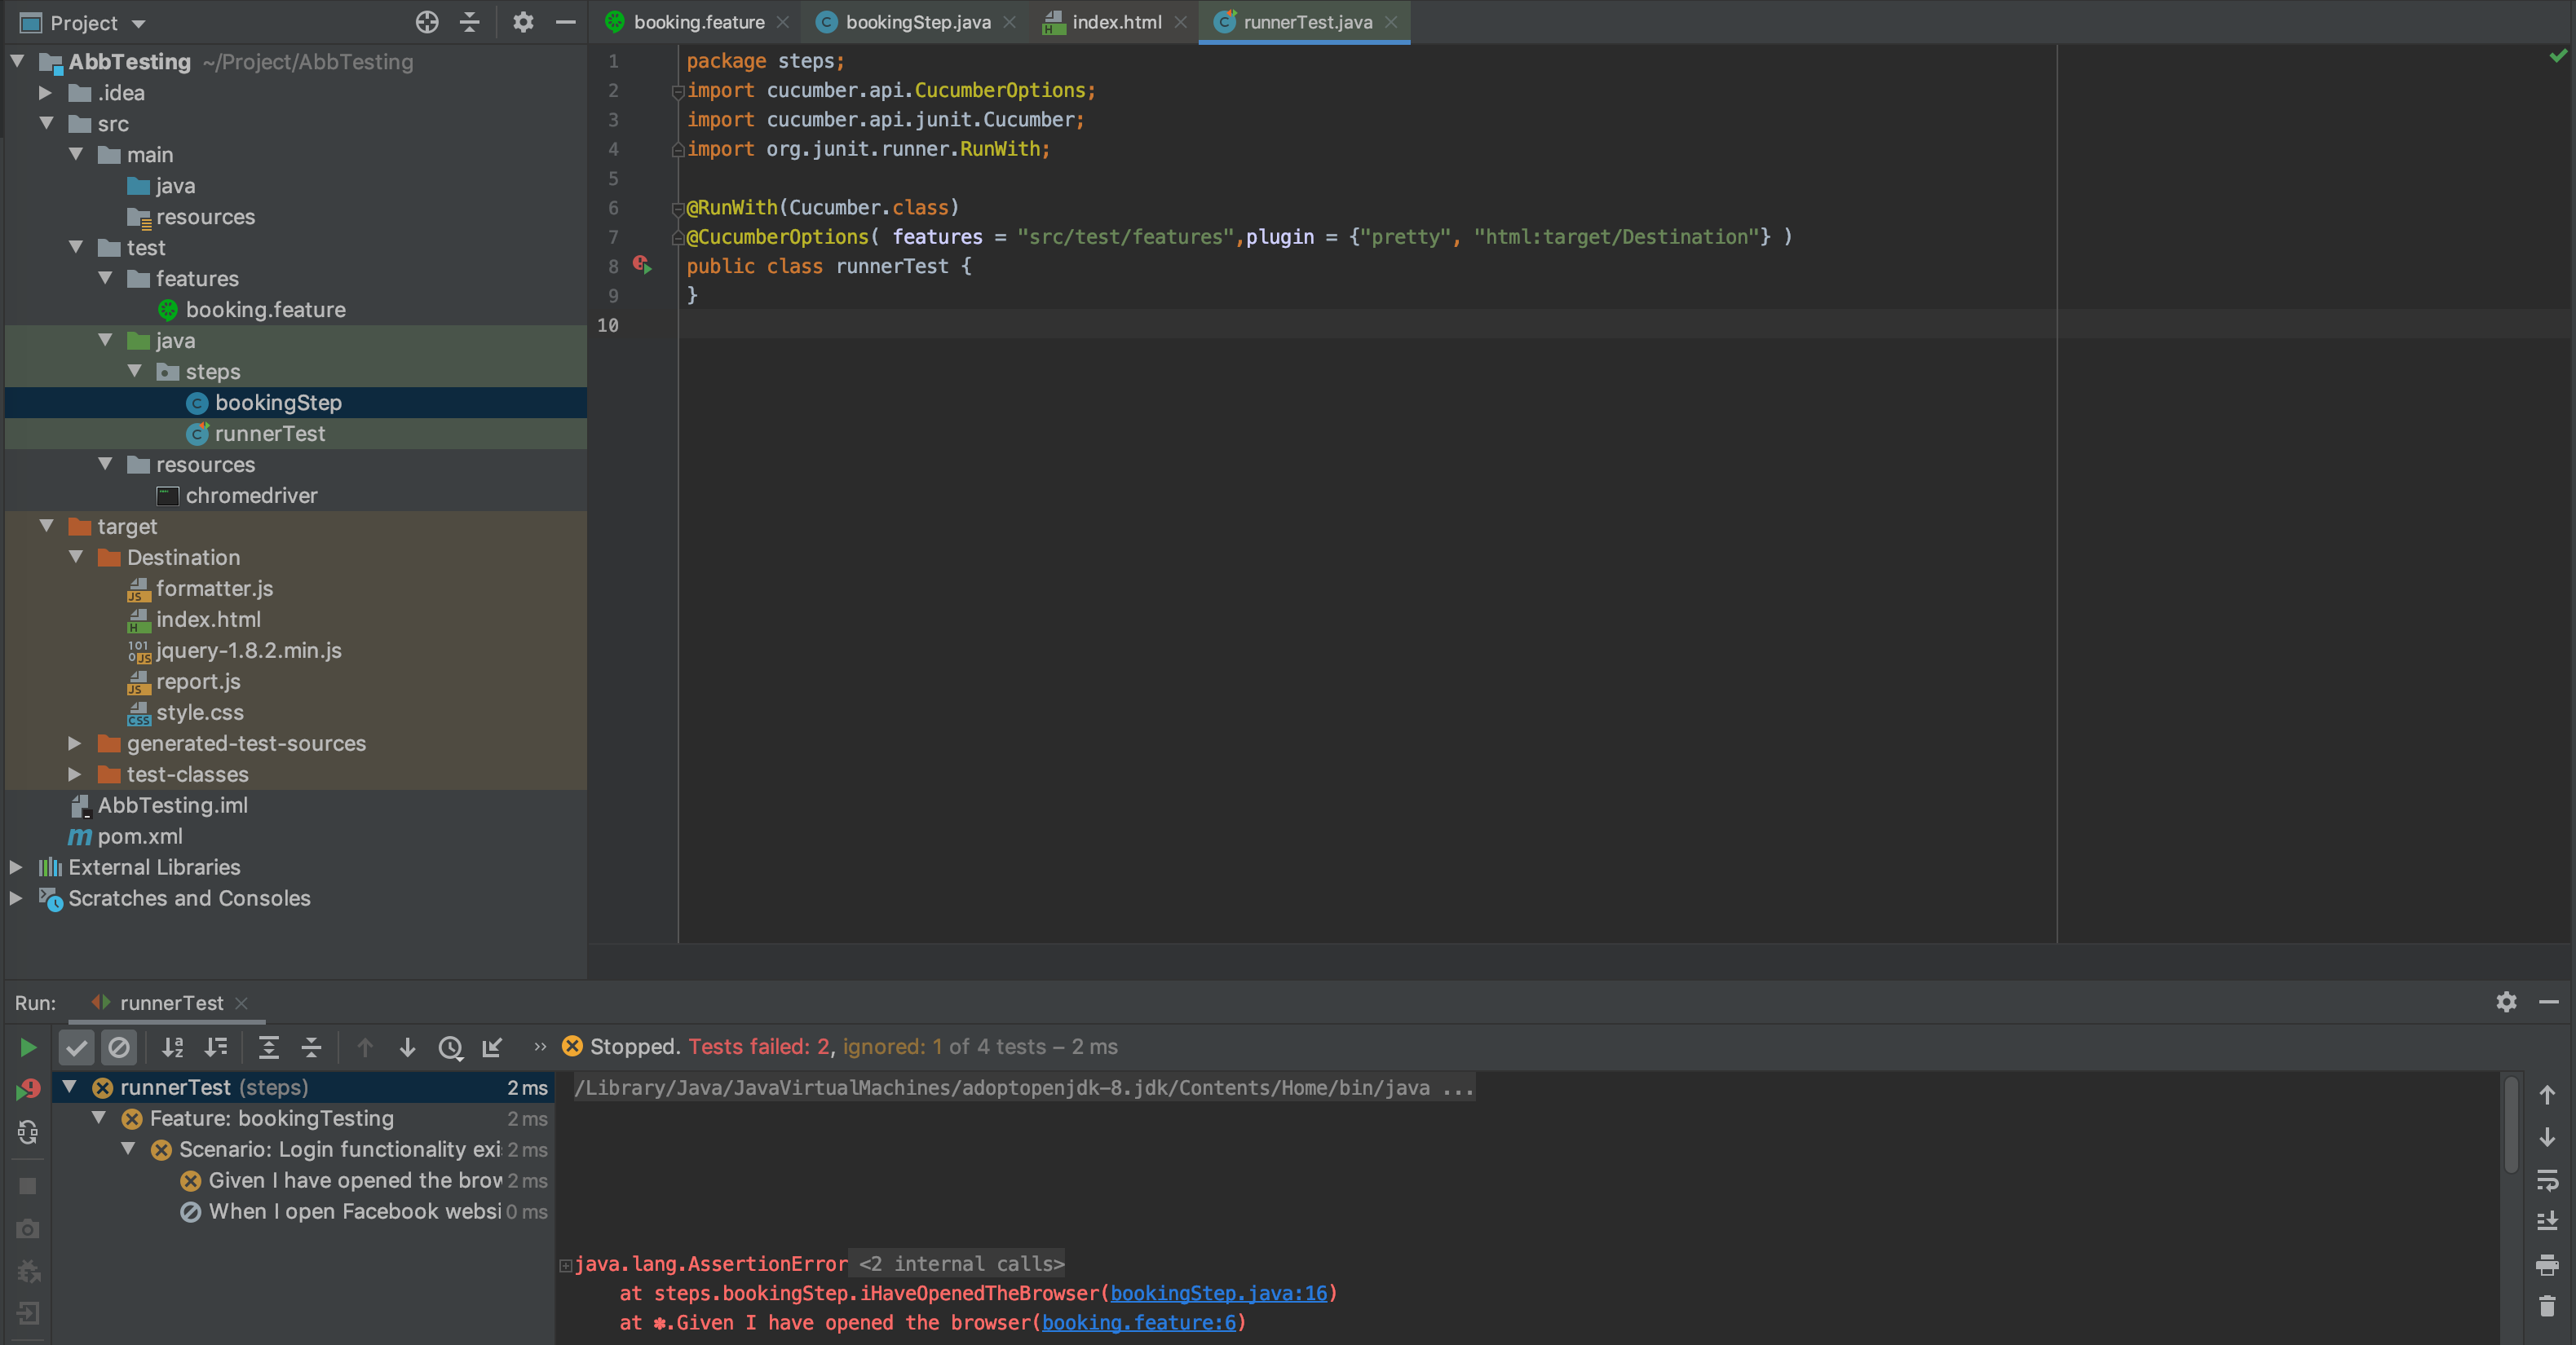Open booking.feature:6 from stack trace
Image resolution: width=2576 pixels, height=1345 pixels.
[1142, 1323]
